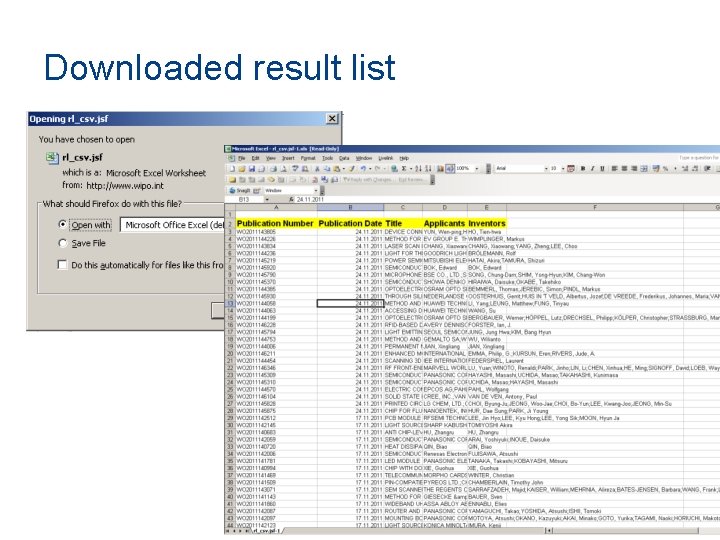The width and height of the screenshot is (720, 540).
Task: Click the Cut scissors icon in Excel
Action: pyautogui.click(x=317, y=169)
